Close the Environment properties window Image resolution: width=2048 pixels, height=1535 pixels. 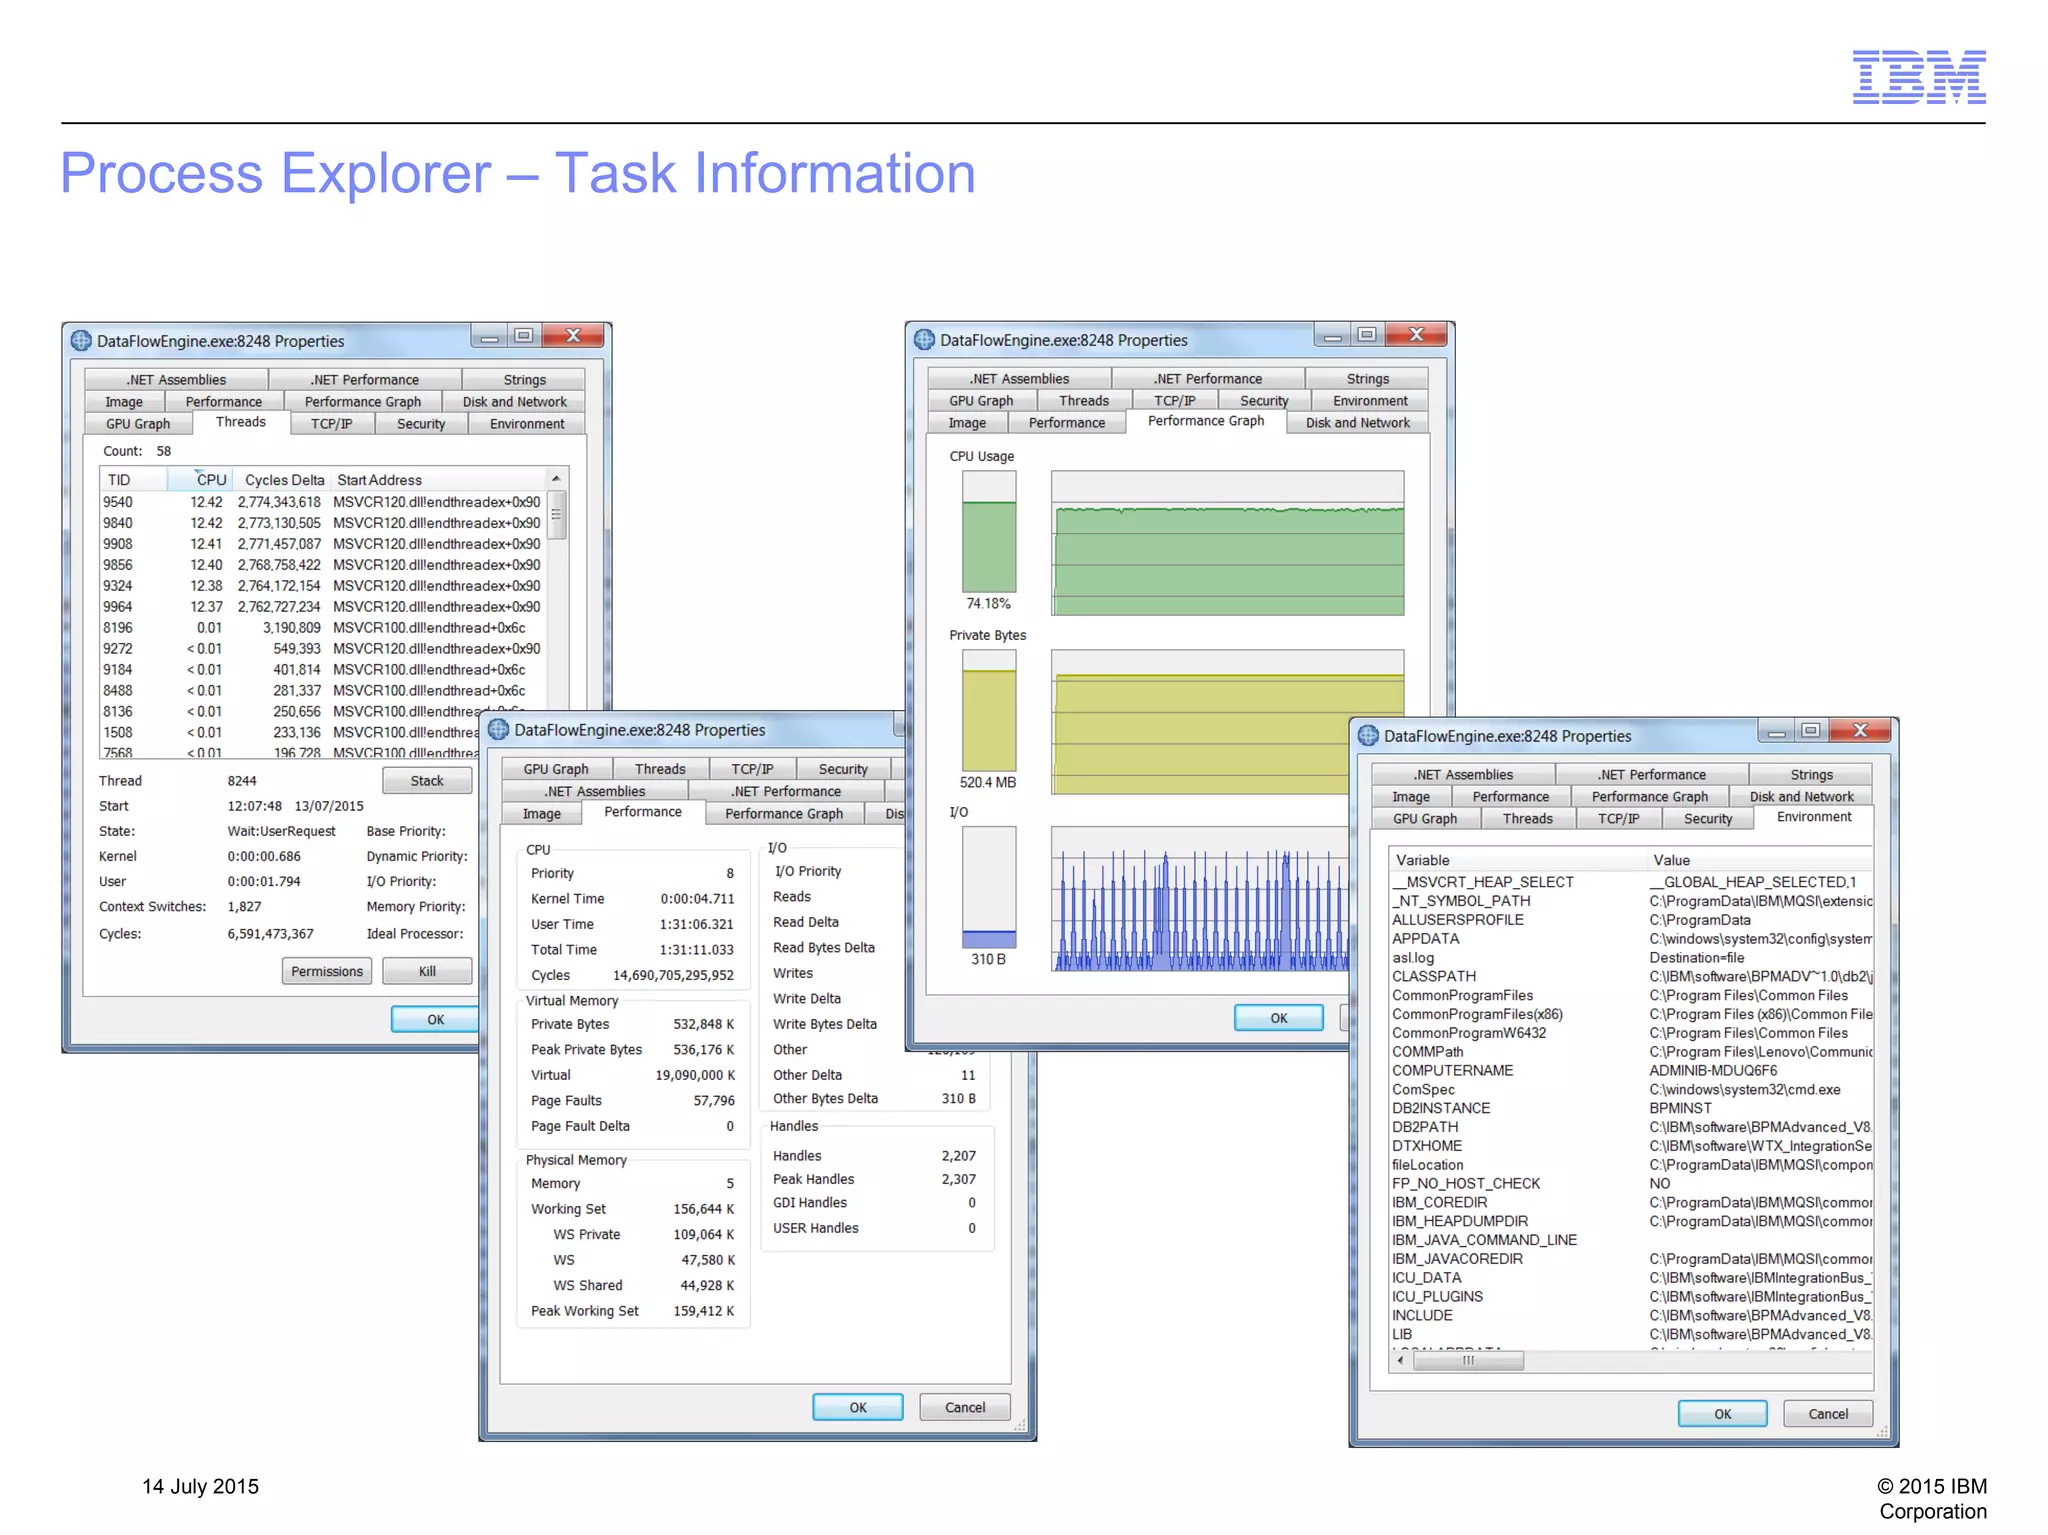coord(1860,731)
